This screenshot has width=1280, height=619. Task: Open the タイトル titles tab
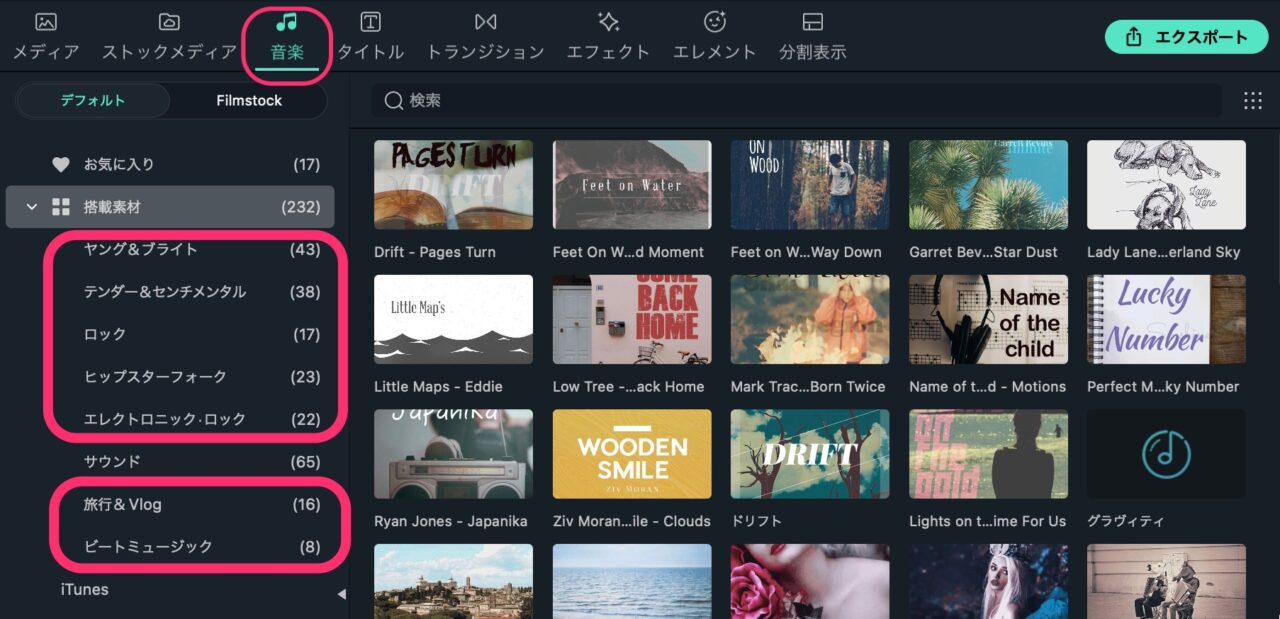coord(370,37)
